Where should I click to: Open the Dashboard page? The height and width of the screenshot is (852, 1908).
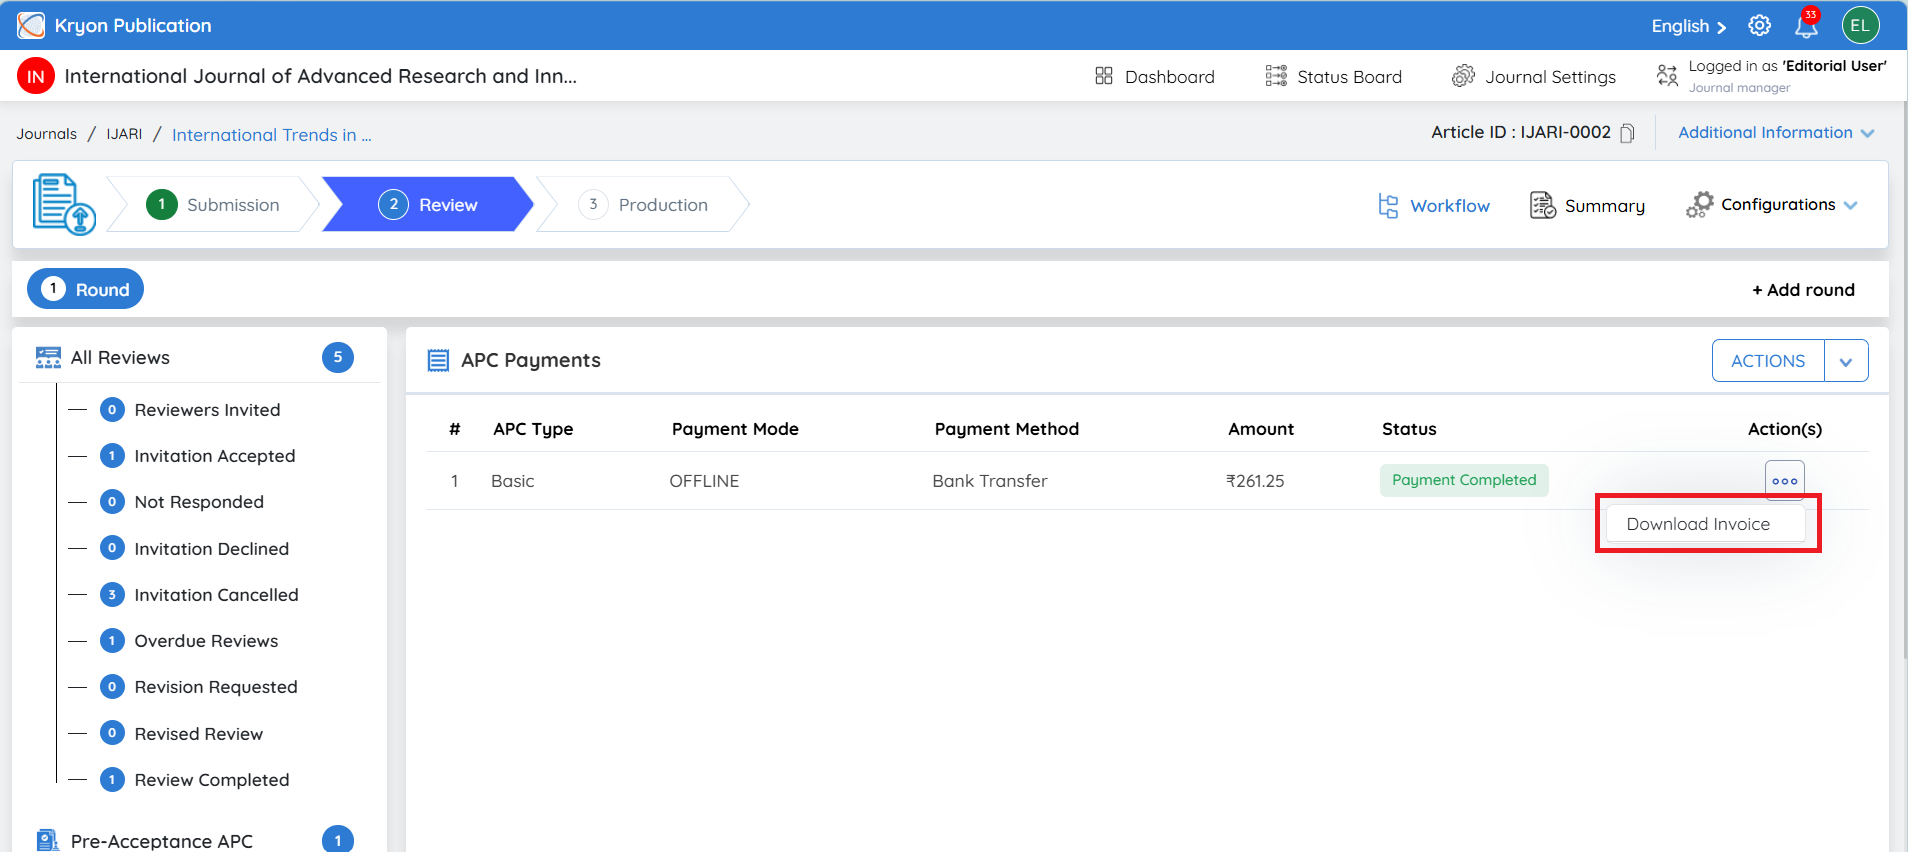(x=1154, y=76)
